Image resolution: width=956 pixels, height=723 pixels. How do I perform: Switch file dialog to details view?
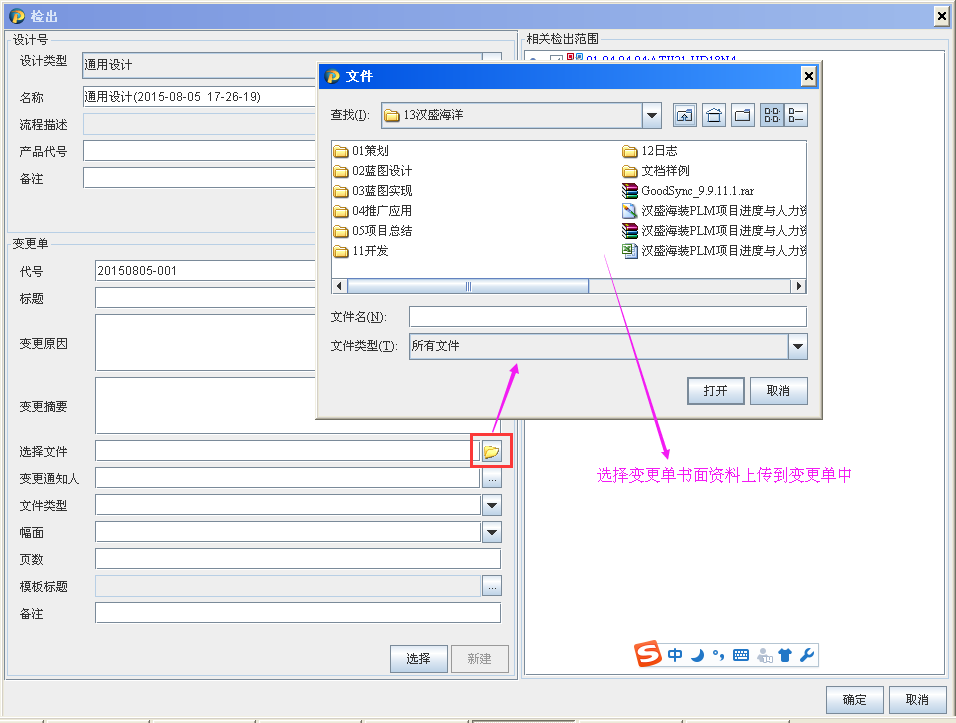[x=796, y=115]
